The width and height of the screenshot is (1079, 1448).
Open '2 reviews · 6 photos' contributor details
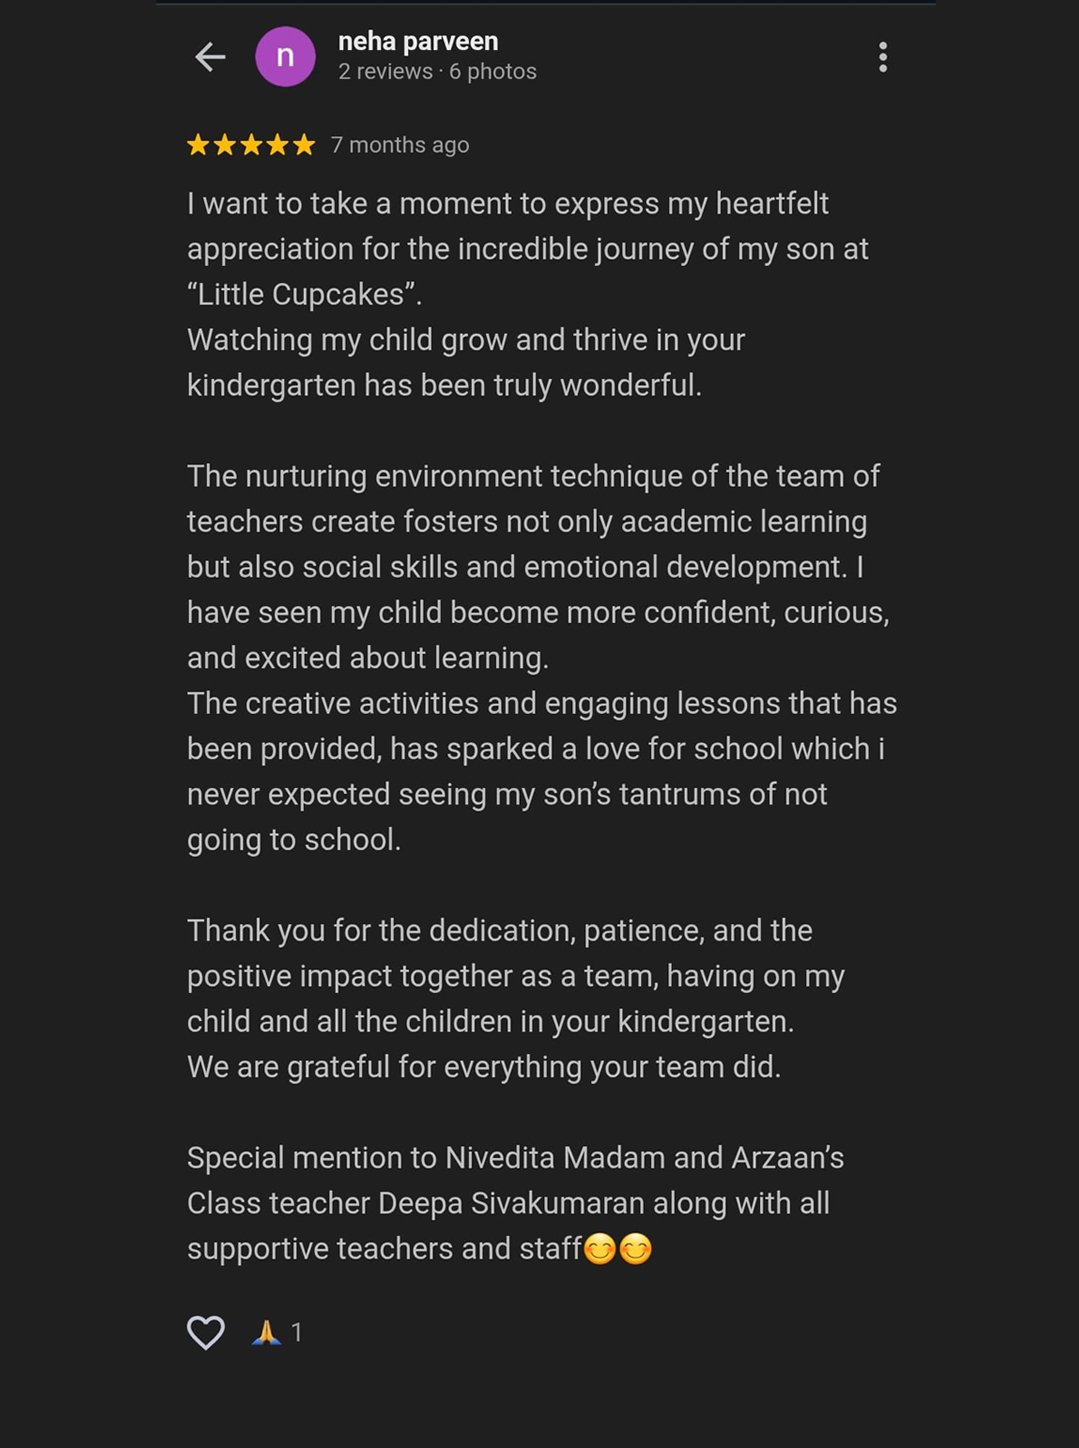437,72
